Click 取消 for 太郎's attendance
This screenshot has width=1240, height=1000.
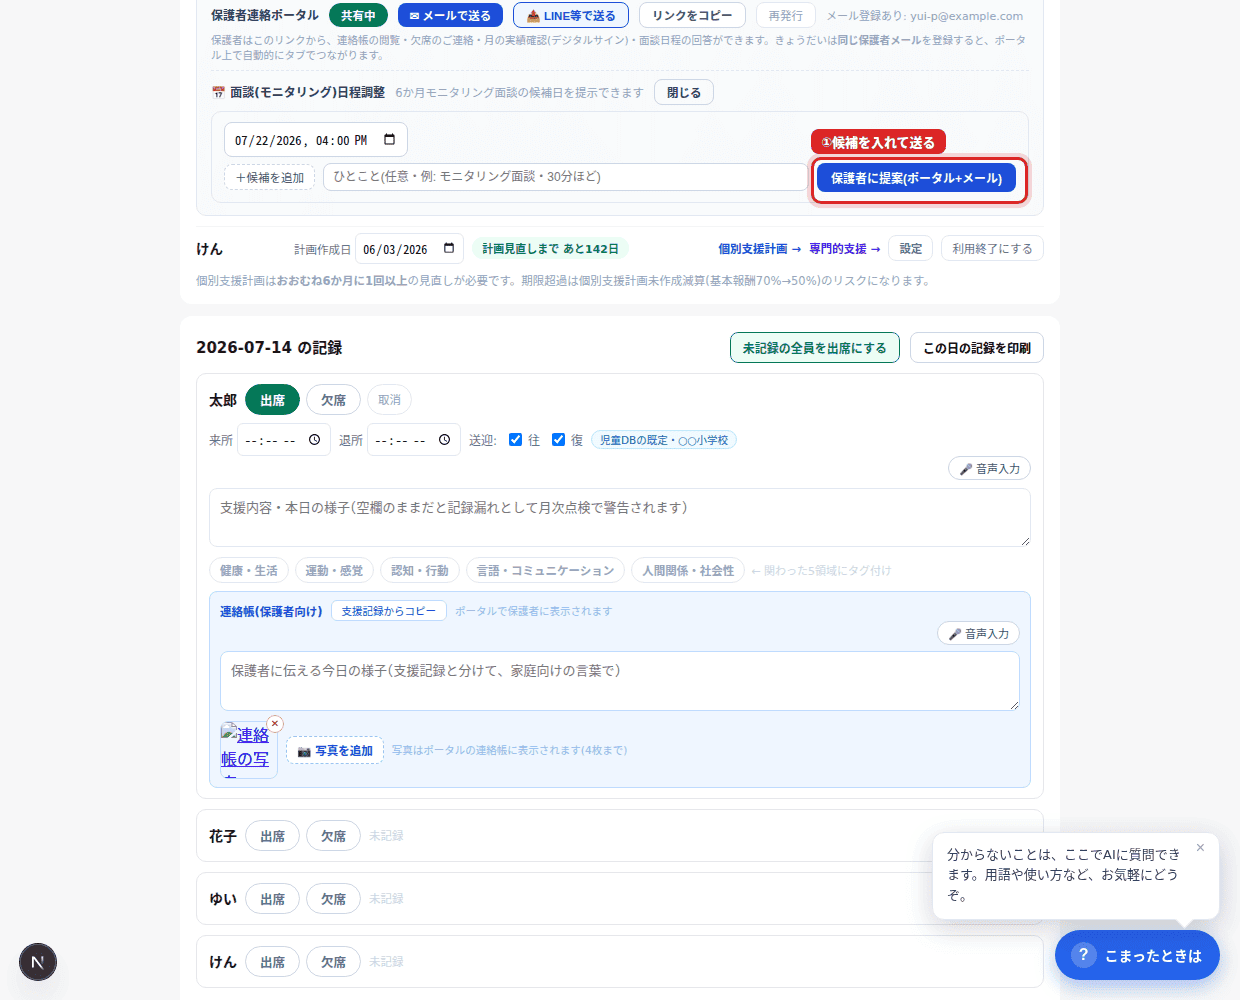click(x=389, y=400)
